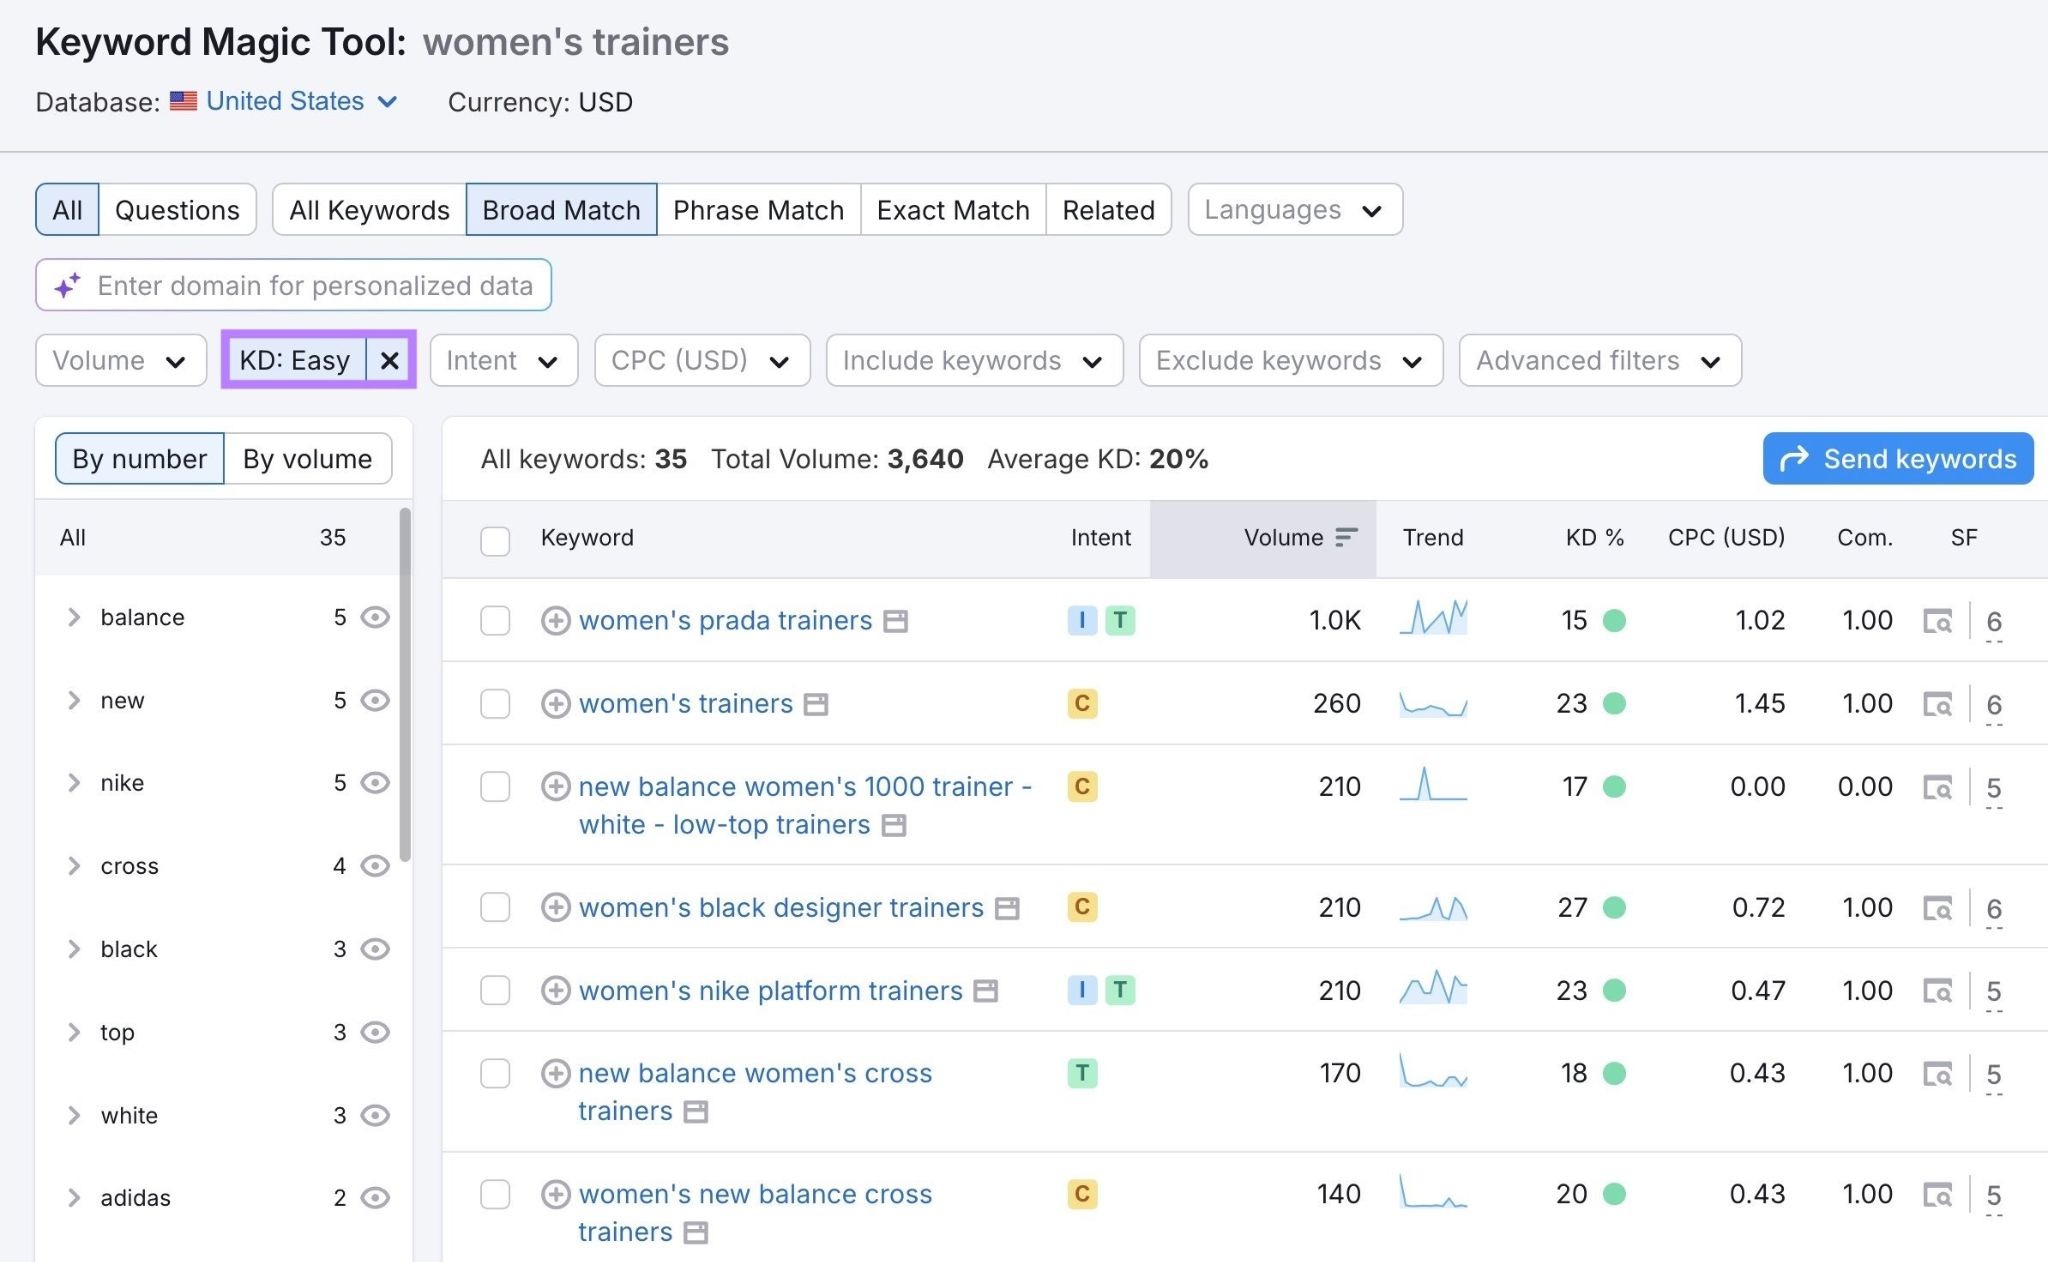Open the women's prada trainers keyword link
The width and height of the screenshot is (2048, 1262).
pos(725,621)
